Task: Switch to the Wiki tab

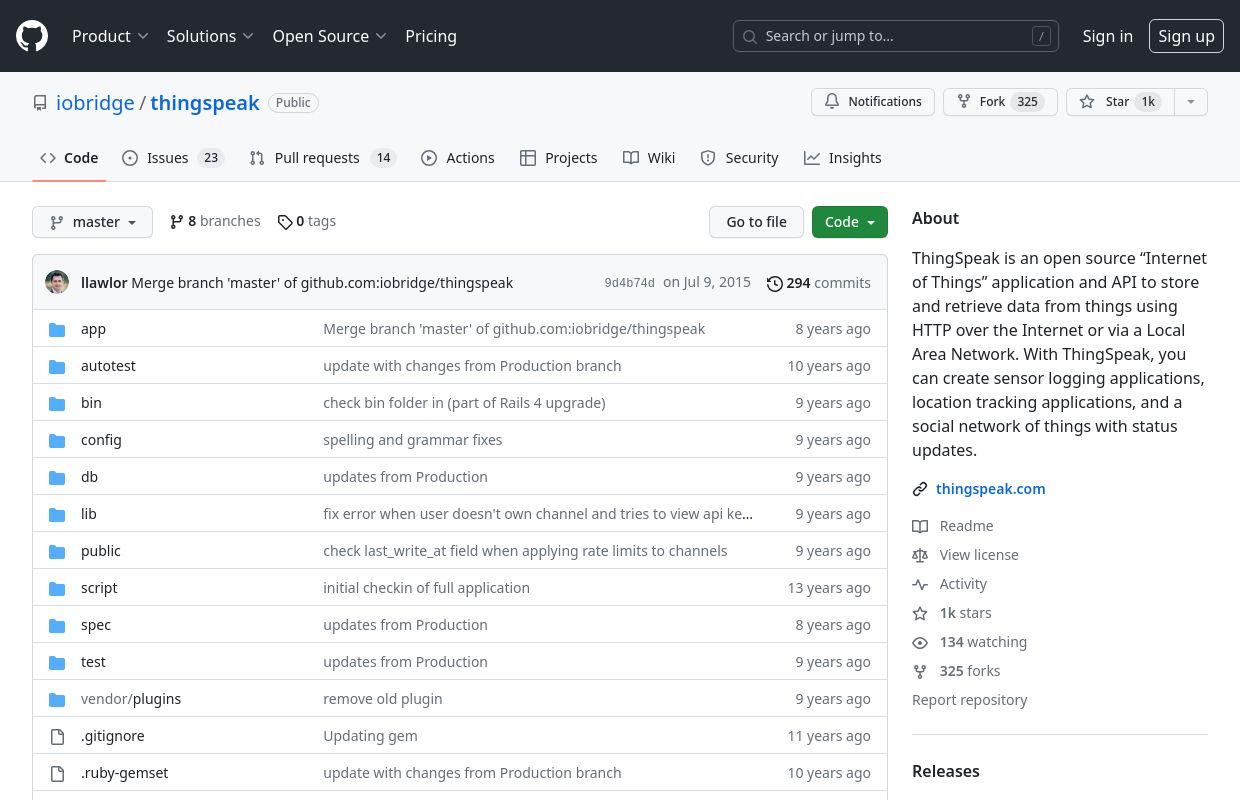Action: pyautogui.click(x=649, y=158)
